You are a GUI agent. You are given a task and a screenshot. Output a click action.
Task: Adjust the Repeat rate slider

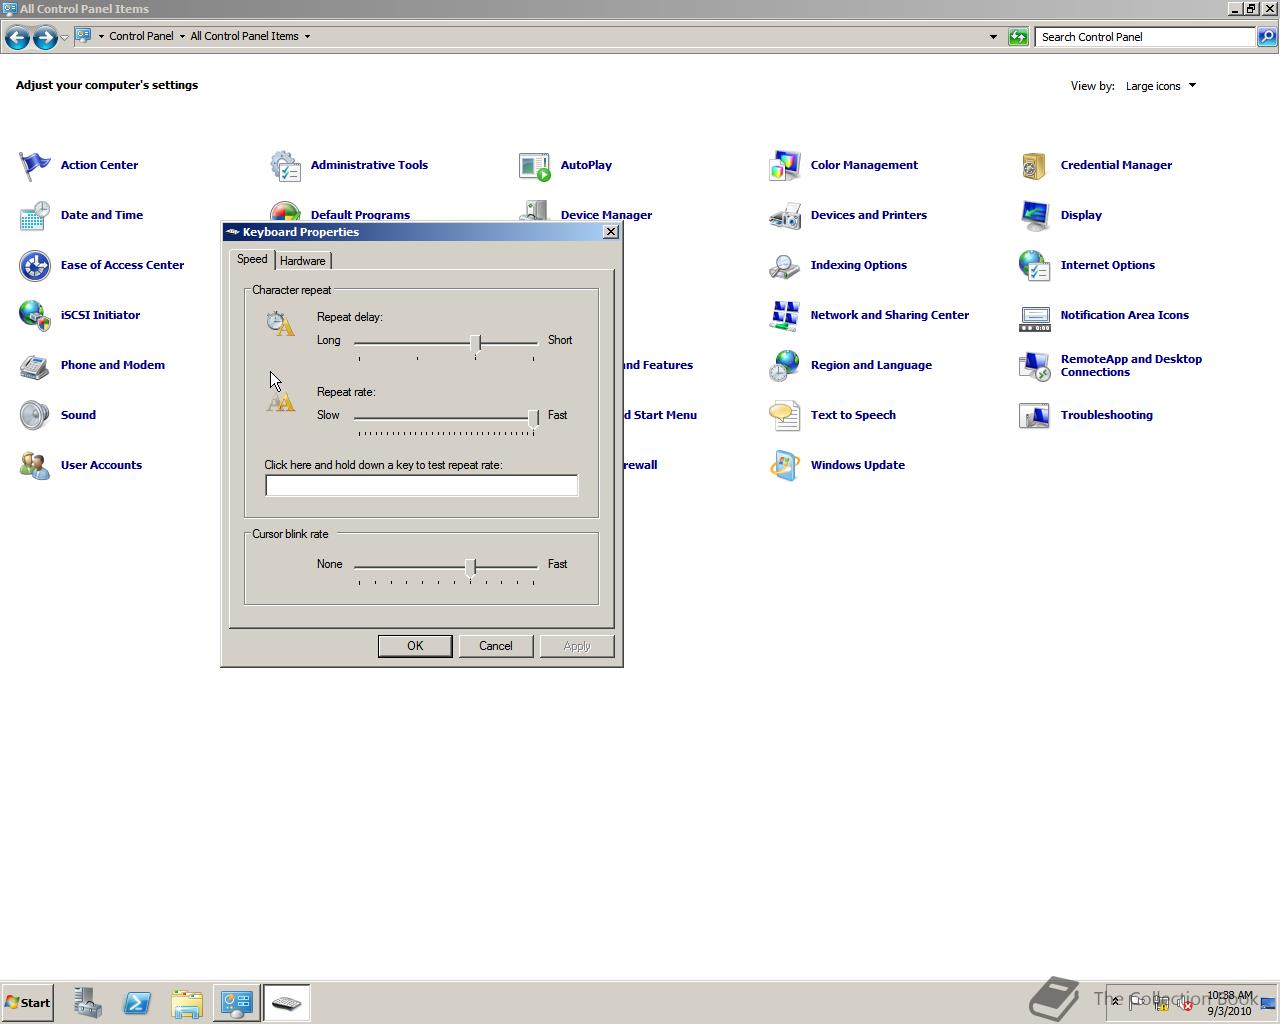(x=534, y=418)
